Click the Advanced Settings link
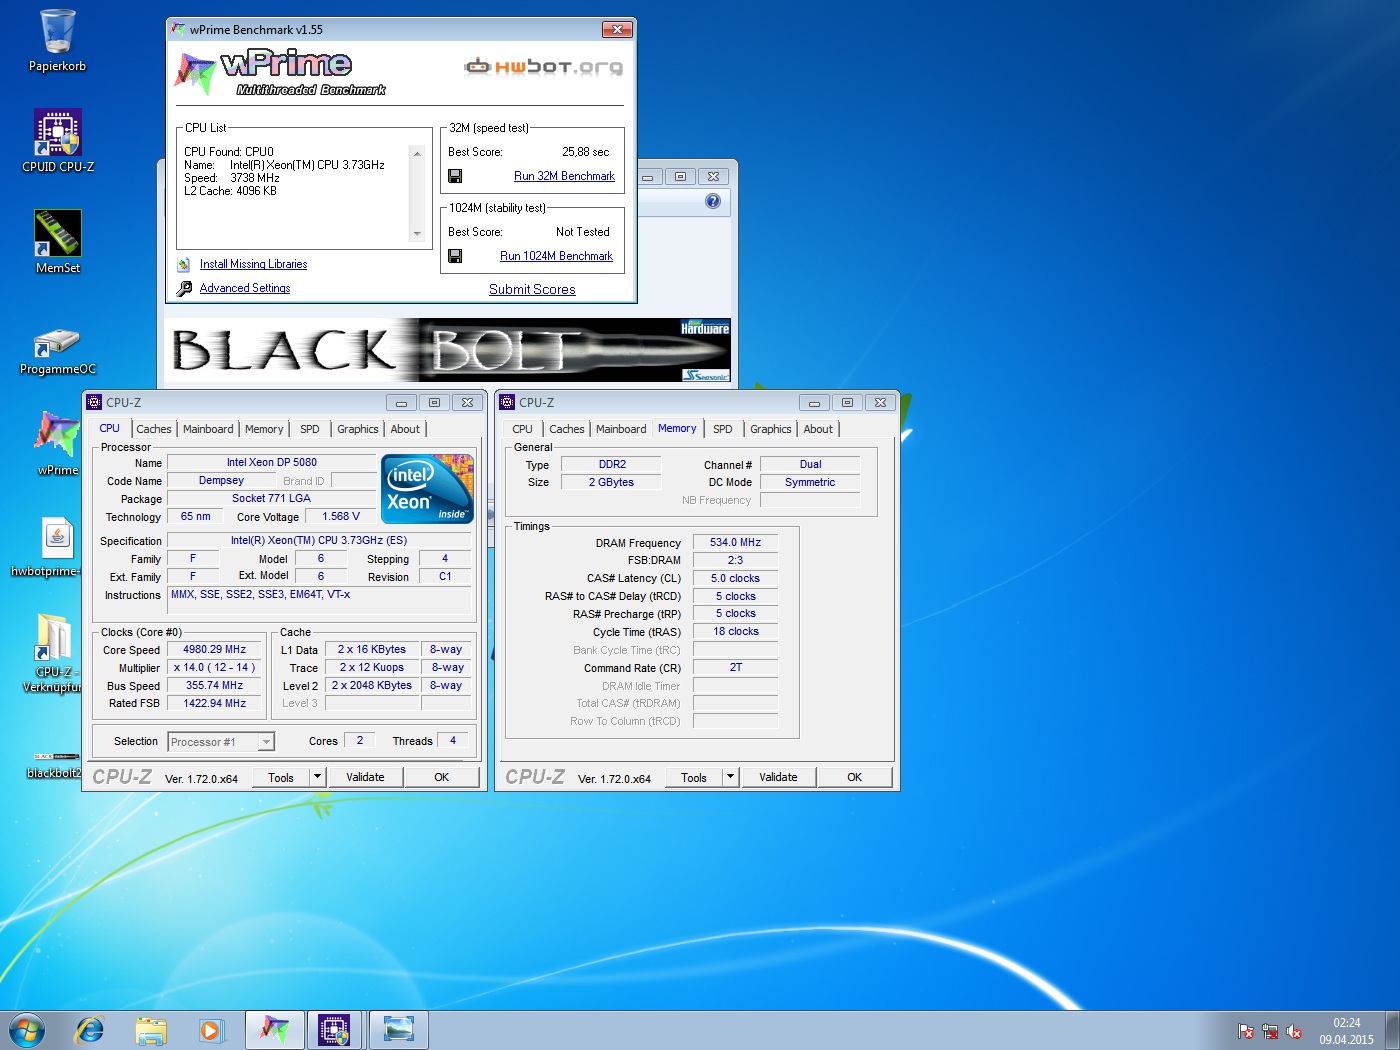This screenshot has width=1400, height=1050. [x=245, y=288]
